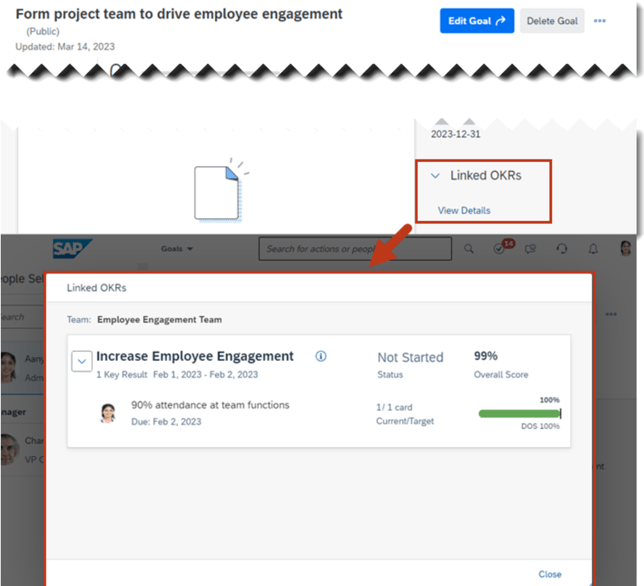Screen dimensions: 644x586
Task: Open the Goals dropdown menu
Action: (176, 249)
